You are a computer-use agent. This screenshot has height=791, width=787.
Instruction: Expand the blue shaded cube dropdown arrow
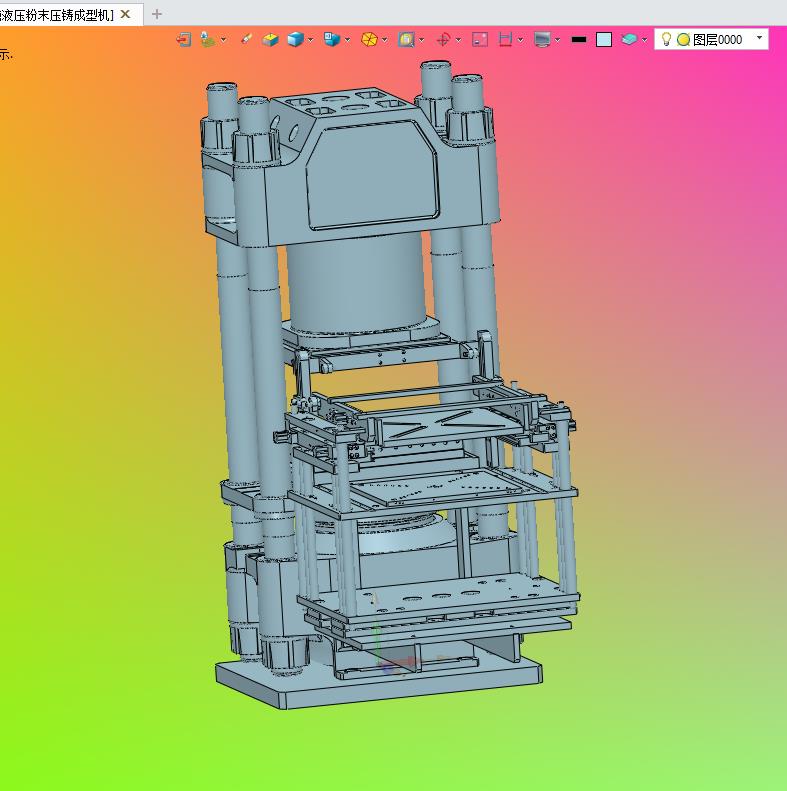(x=311, y=40)
